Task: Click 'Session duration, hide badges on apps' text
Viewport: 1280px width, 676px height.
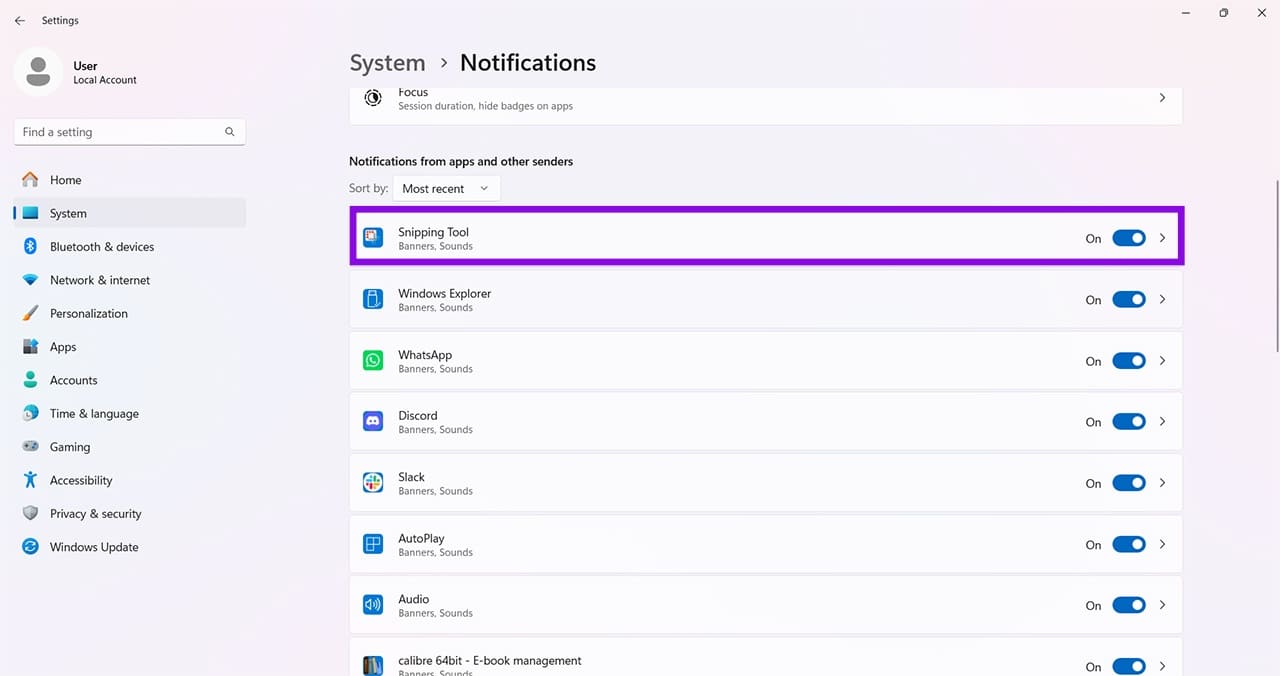Action: (x=485, y=106)
